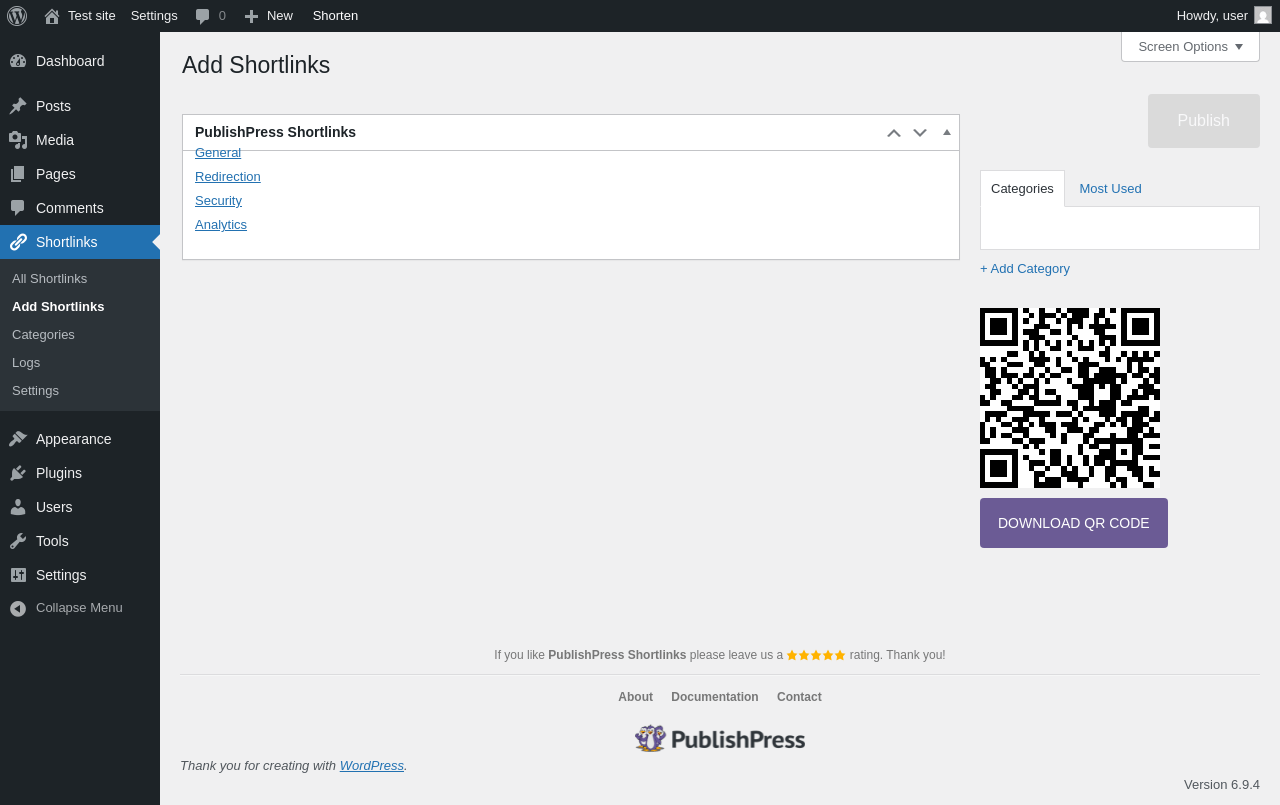Follow the WordPress link in the footer

coord(372,766)
